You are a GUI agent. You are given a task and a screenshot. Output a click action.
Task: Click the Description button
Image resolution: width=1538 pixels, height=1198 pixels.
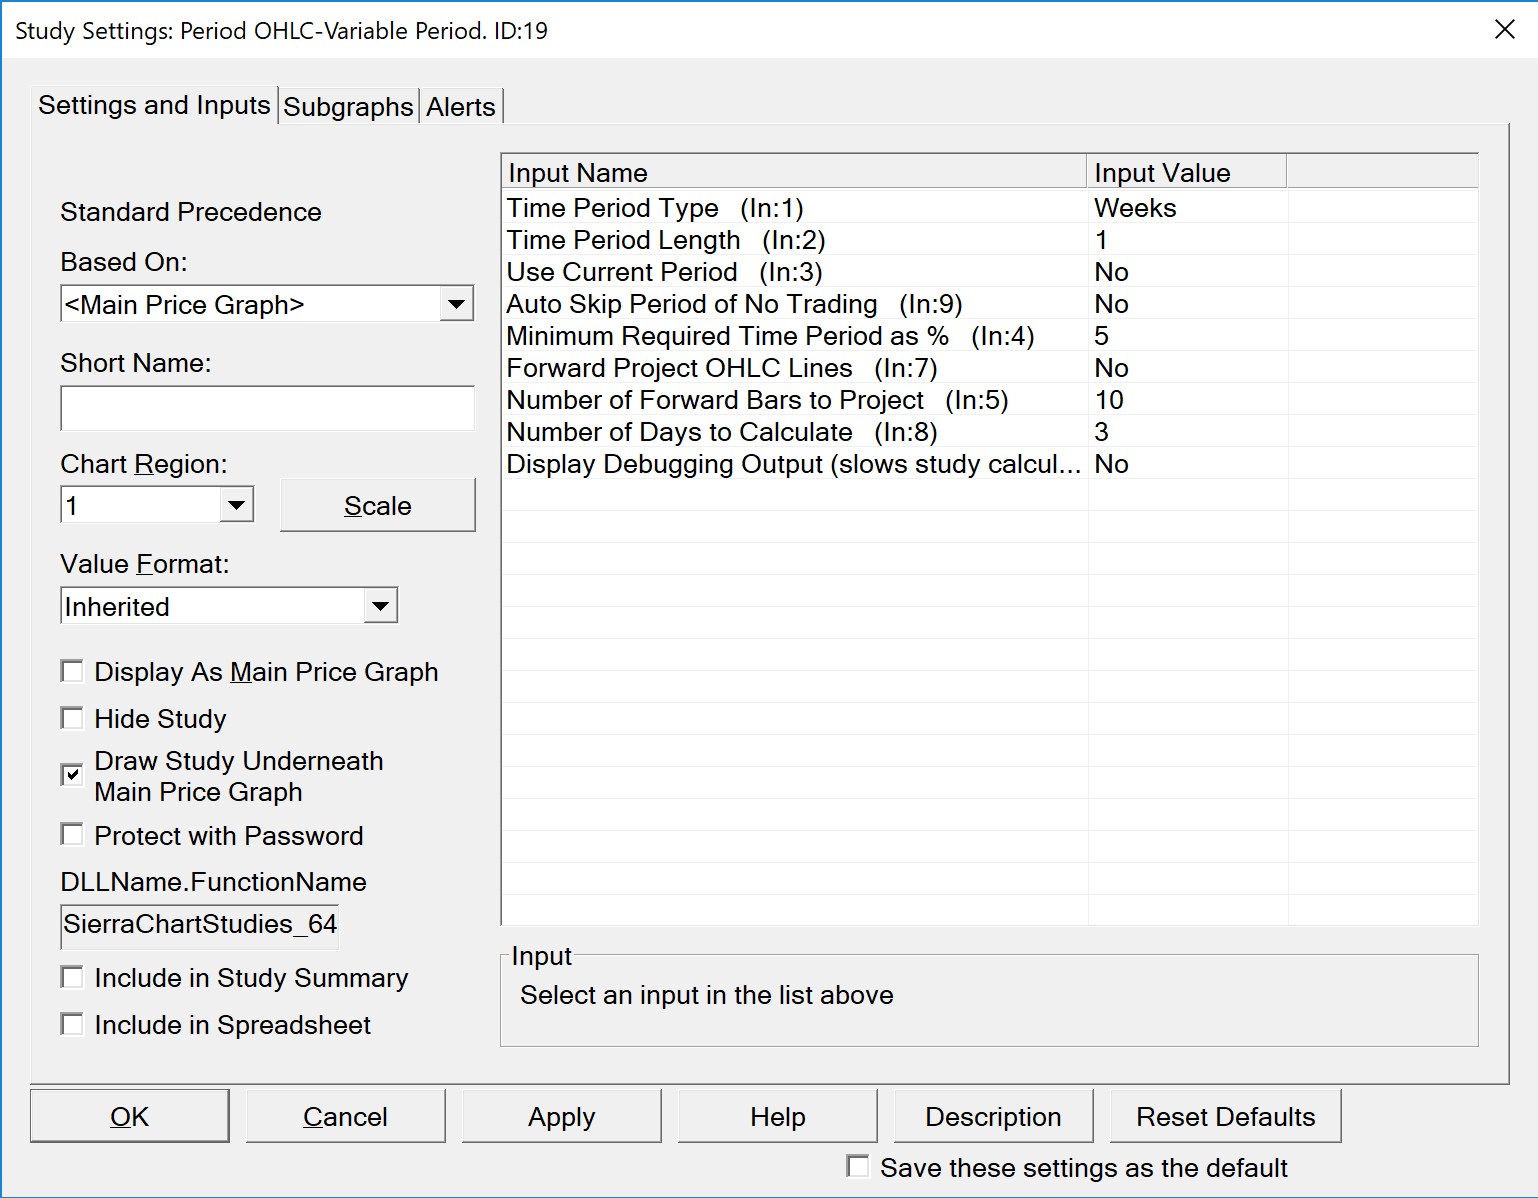994,1116
